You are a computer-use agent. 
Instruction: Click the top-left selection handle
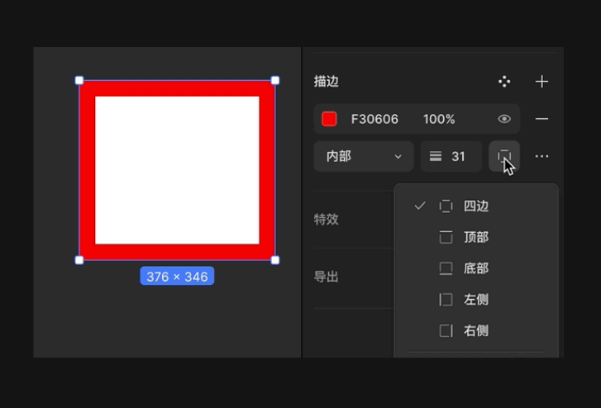(x=79, y=80)
